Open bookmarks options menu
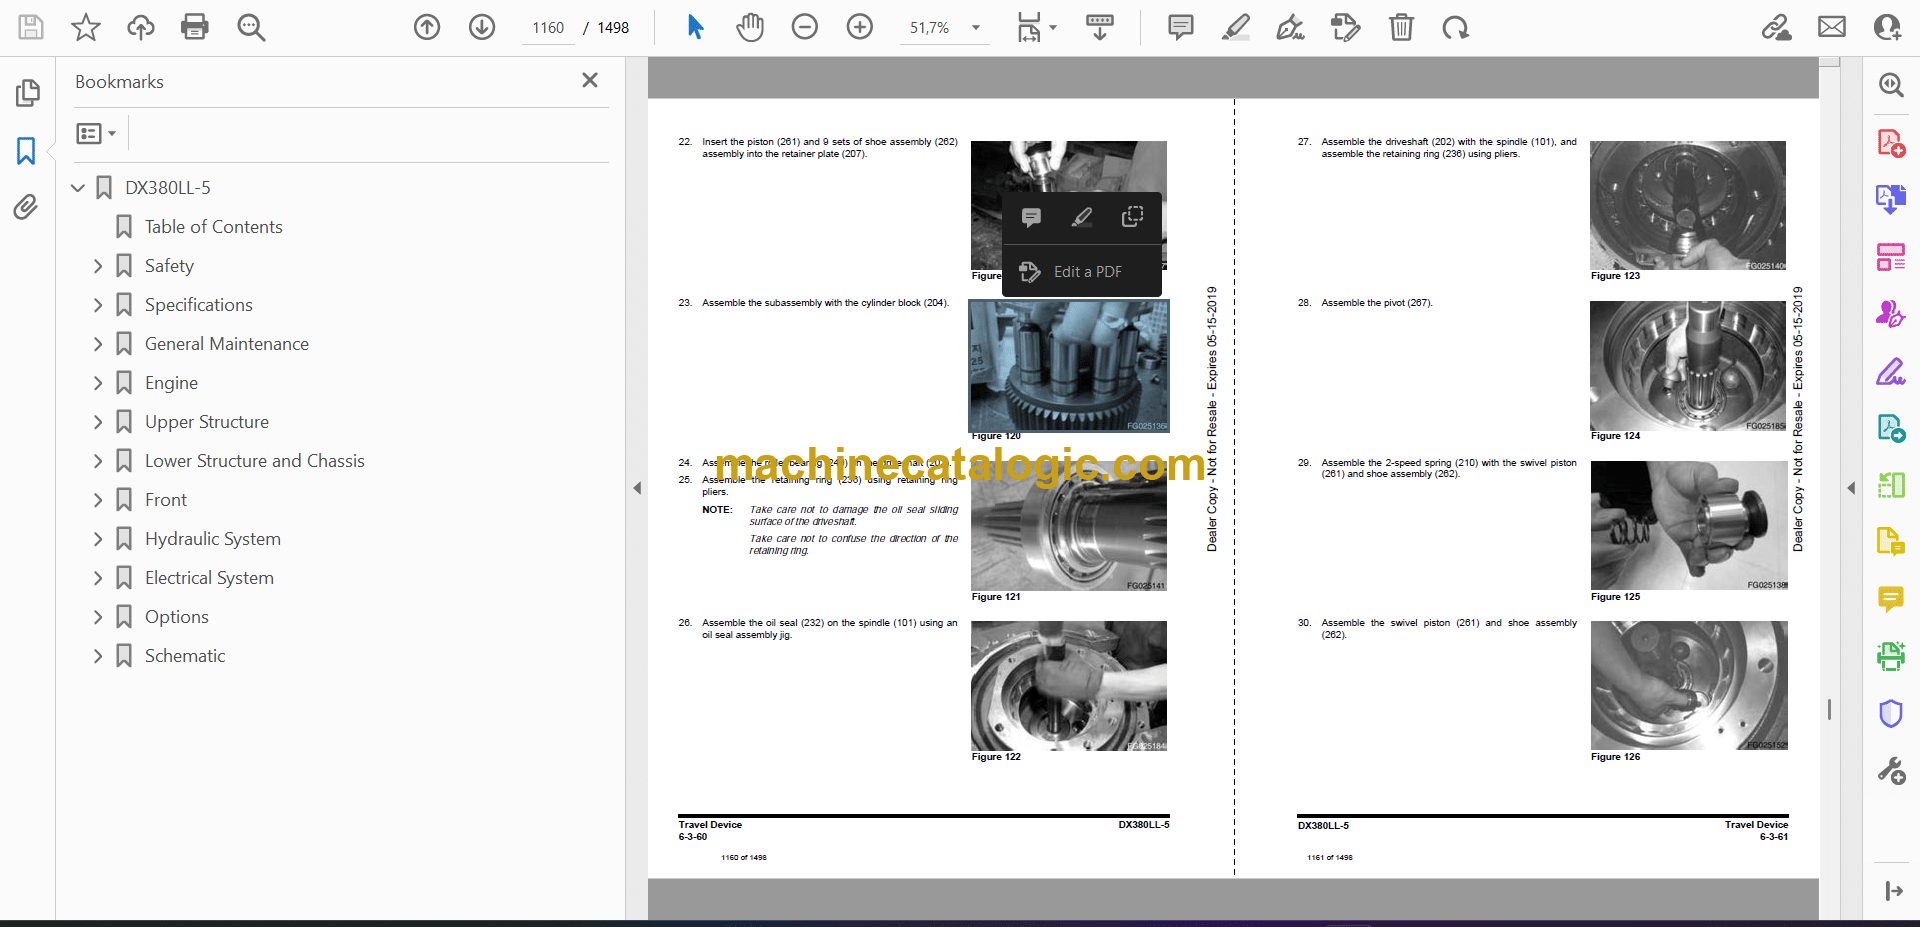 (x=96, y=133)
